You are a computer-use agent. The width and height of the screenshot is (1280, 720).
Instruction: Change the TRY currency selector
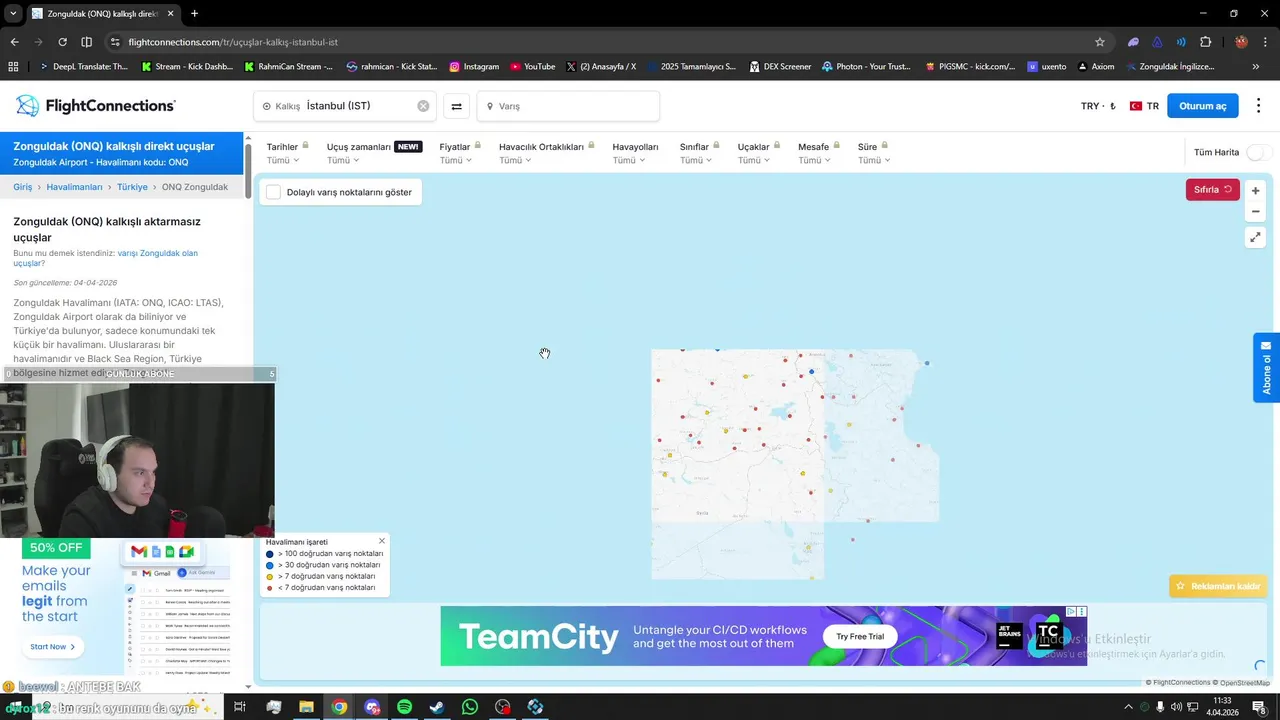pos(1098,106)
